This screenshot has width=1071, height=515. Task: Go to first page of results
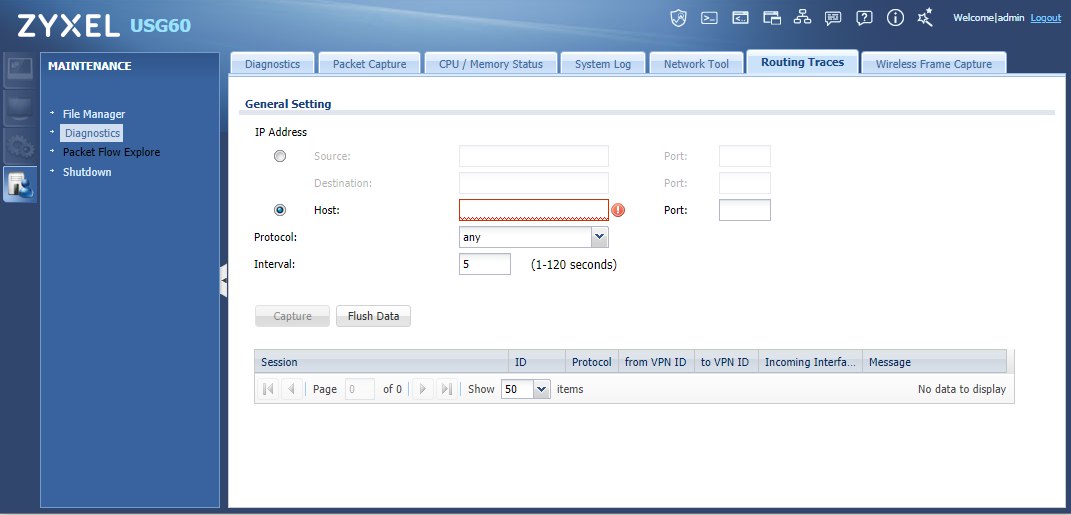pos(268,389)
